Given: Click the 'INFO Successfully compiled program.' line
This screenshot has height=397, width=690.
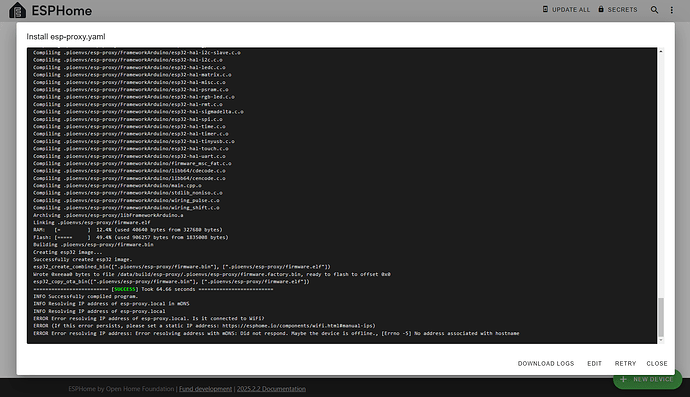Looking at the screenshot, I should coord(86,296).
